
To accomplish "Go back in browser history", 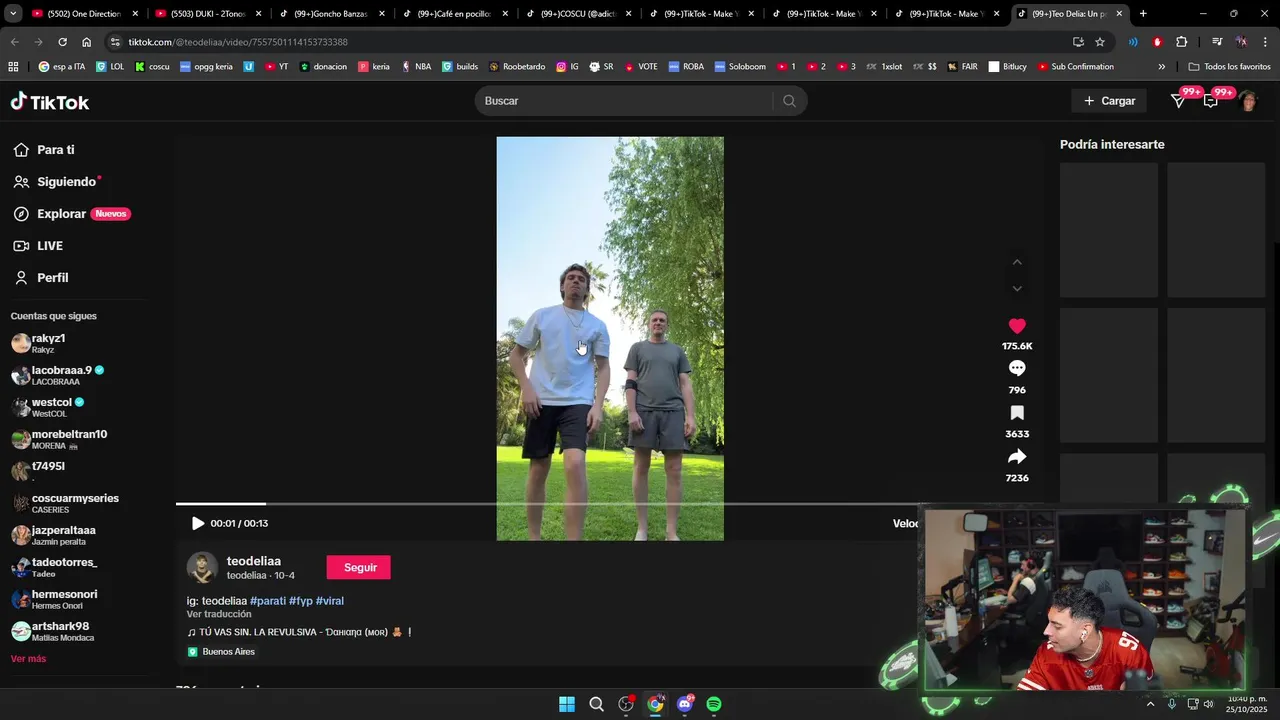I will (14, 42).
